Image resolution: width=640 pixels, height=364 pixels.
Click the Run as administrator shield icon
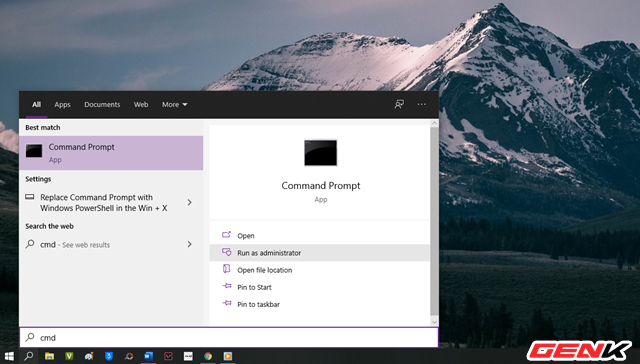pyautogui.click(x=227, y=252)
